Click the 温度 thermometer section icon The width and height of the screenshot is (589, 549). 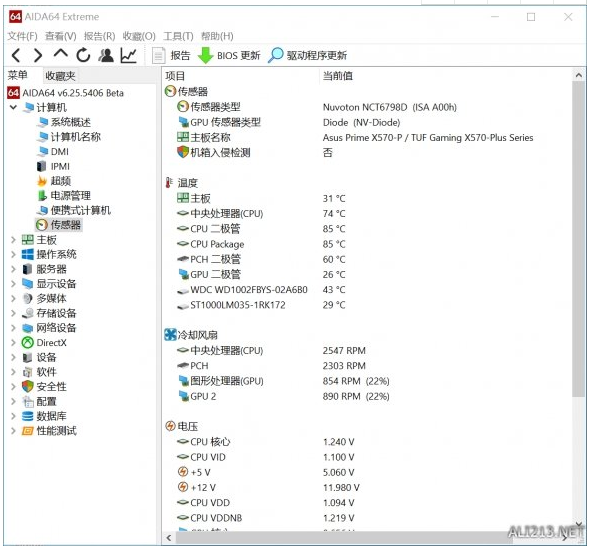[169, 183]
